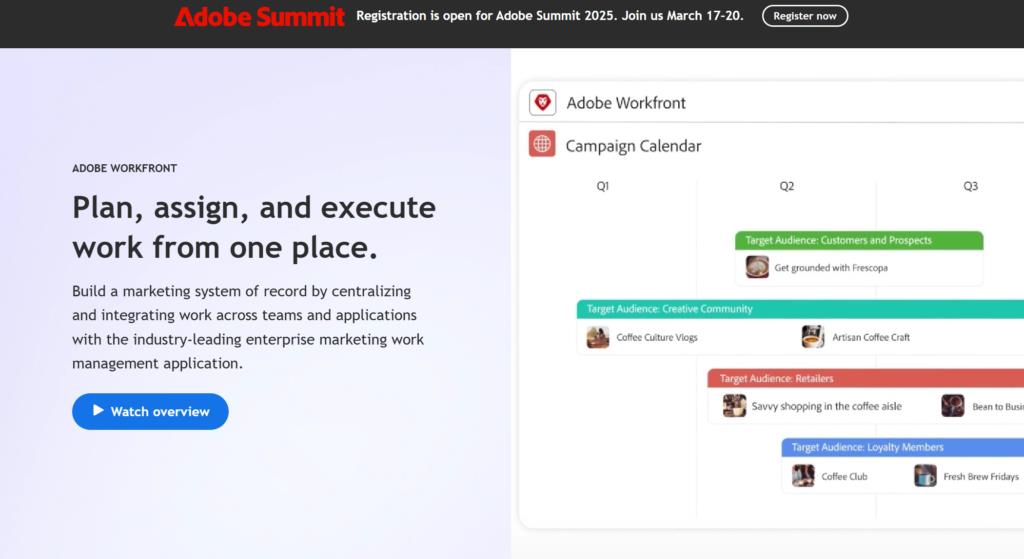This screenshot has height=559, width=1024.
Task: Click the Artisan Coffee Craft label
Action: click(x=871, y=337)
